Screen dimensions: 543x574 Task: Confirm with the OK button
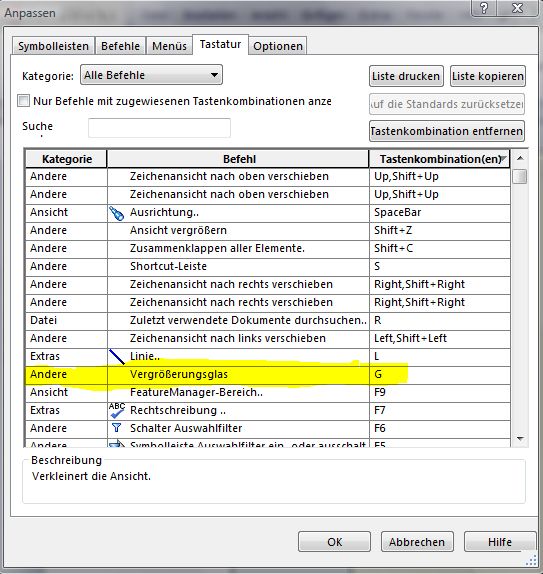pyautogui.click(x=334, y=542)
